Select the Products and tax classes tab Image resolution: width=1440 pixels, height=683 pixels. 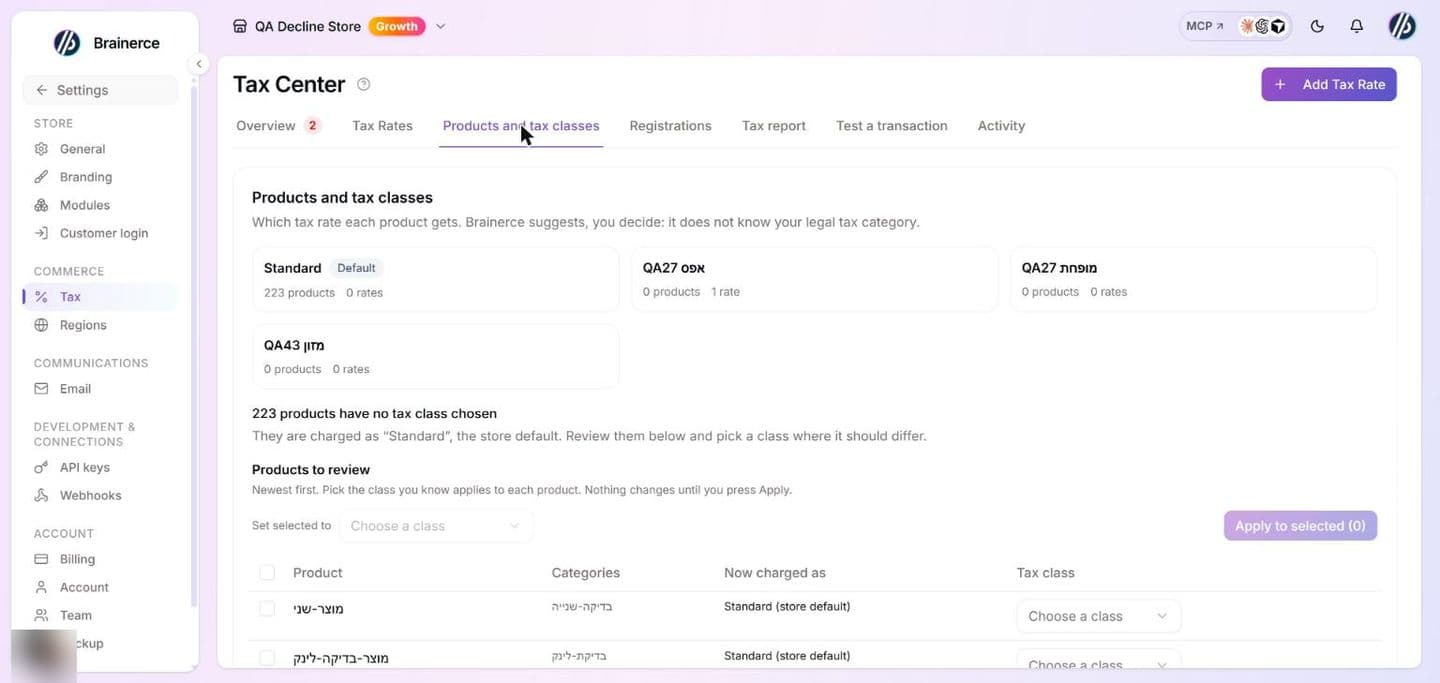[521, 126]
